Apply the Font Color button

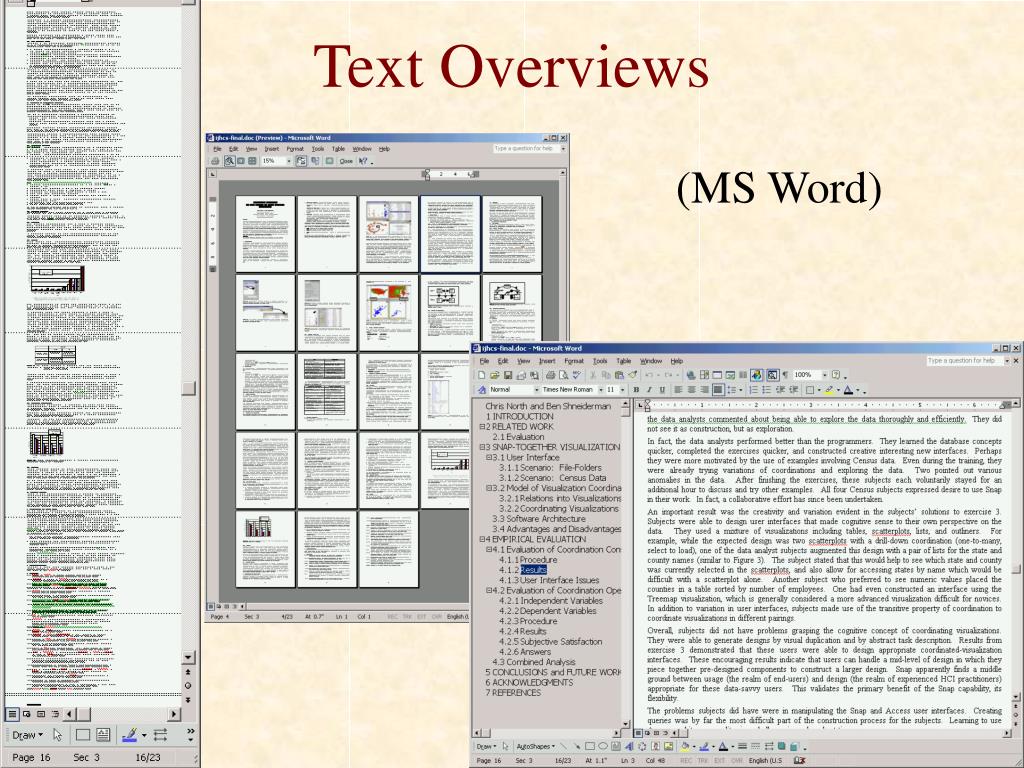pos(848,390)
